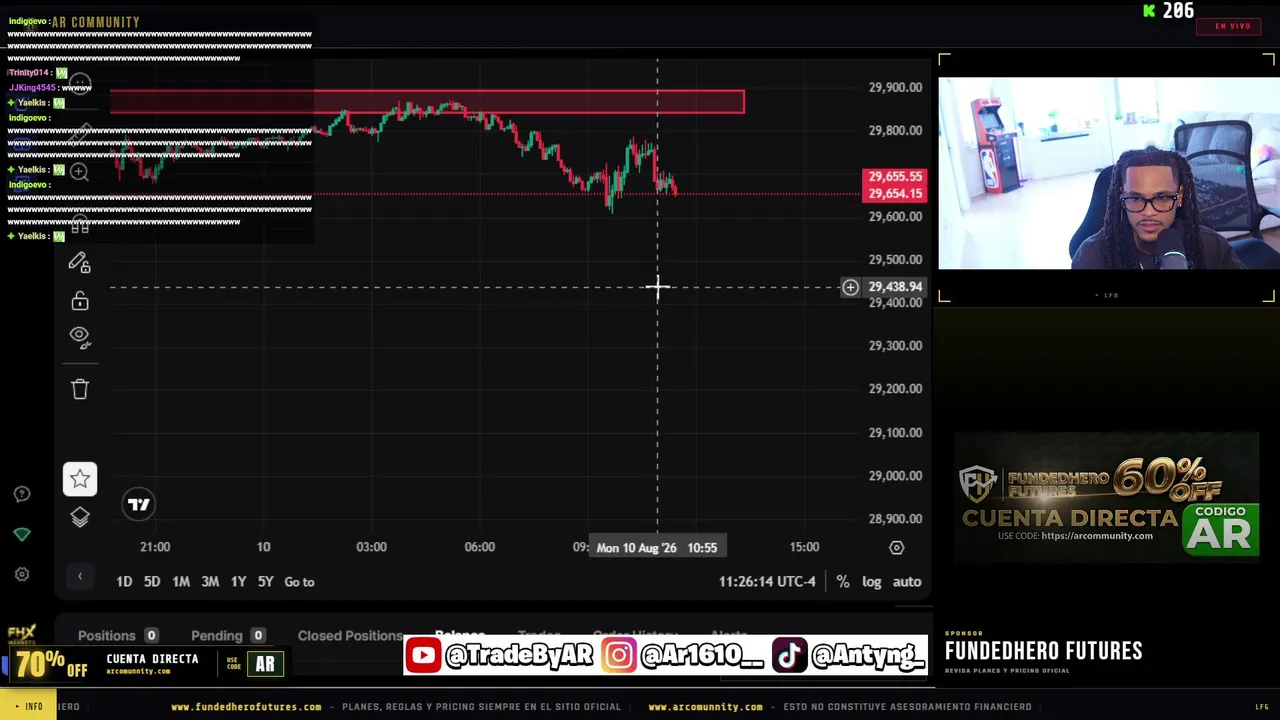Open the object tree layers icon
The height and width of the screenshot is (720, 1280).
click(80, 517)
